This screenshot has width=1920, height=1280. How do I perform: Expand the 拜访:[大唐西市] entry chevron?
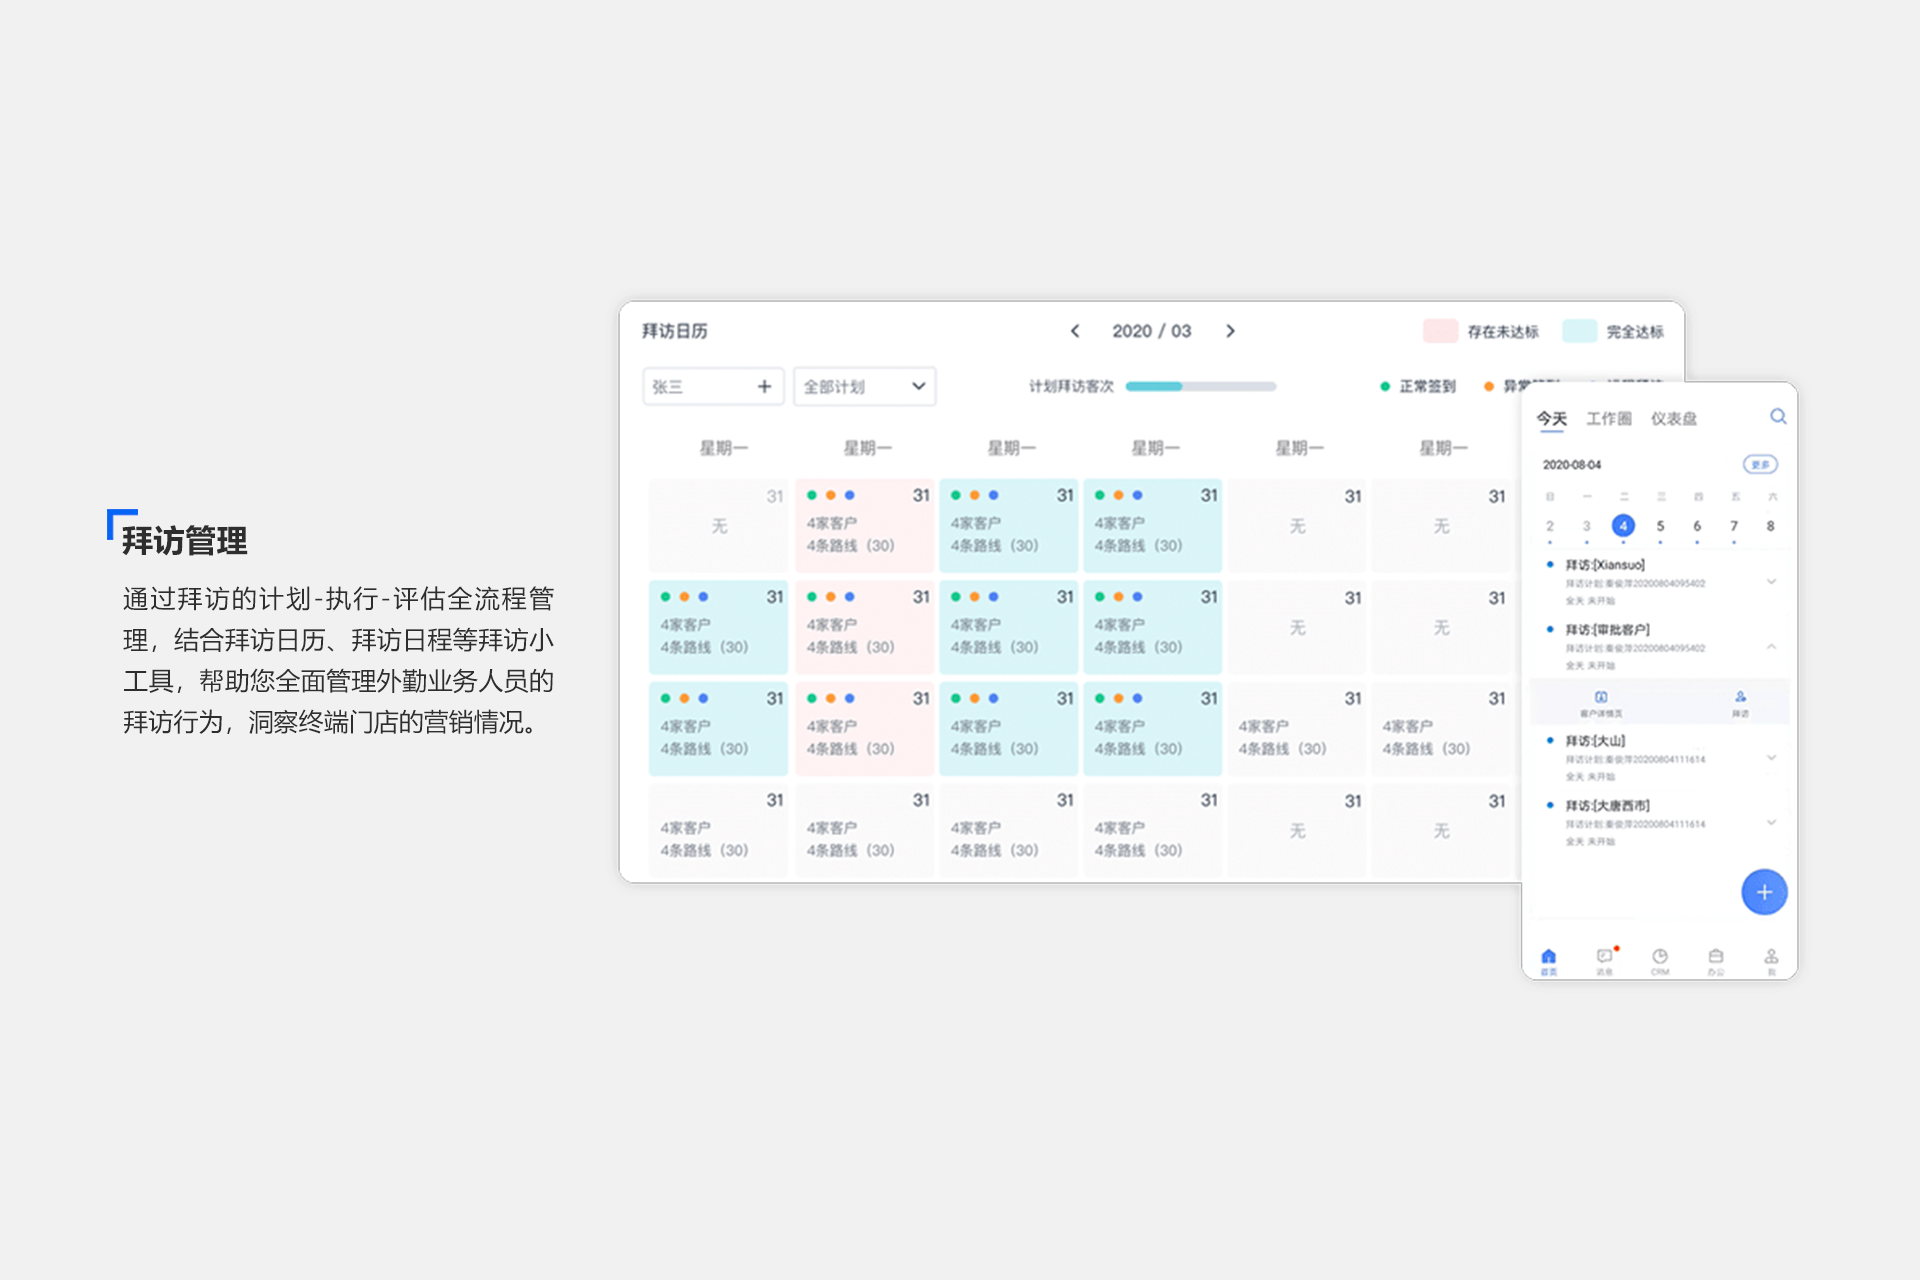1771,822
